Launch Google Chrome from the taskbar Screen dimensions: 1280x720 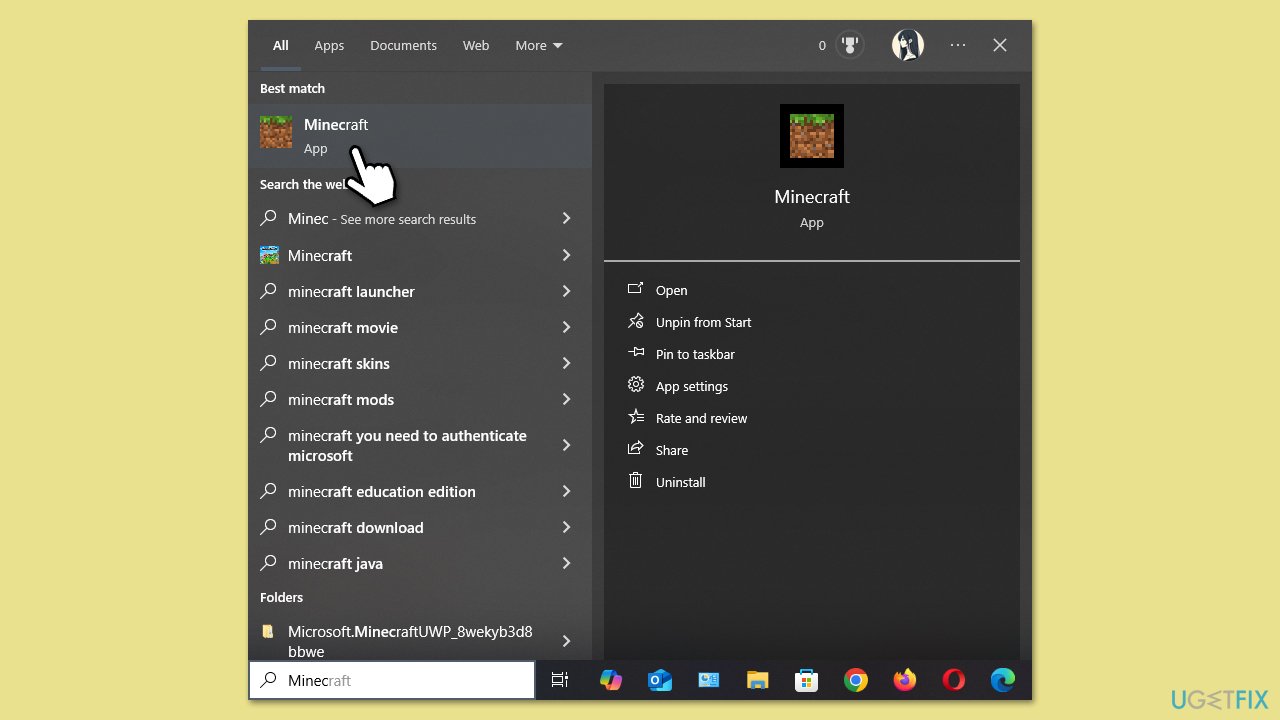pyautogui.click(x=855, y=680)
